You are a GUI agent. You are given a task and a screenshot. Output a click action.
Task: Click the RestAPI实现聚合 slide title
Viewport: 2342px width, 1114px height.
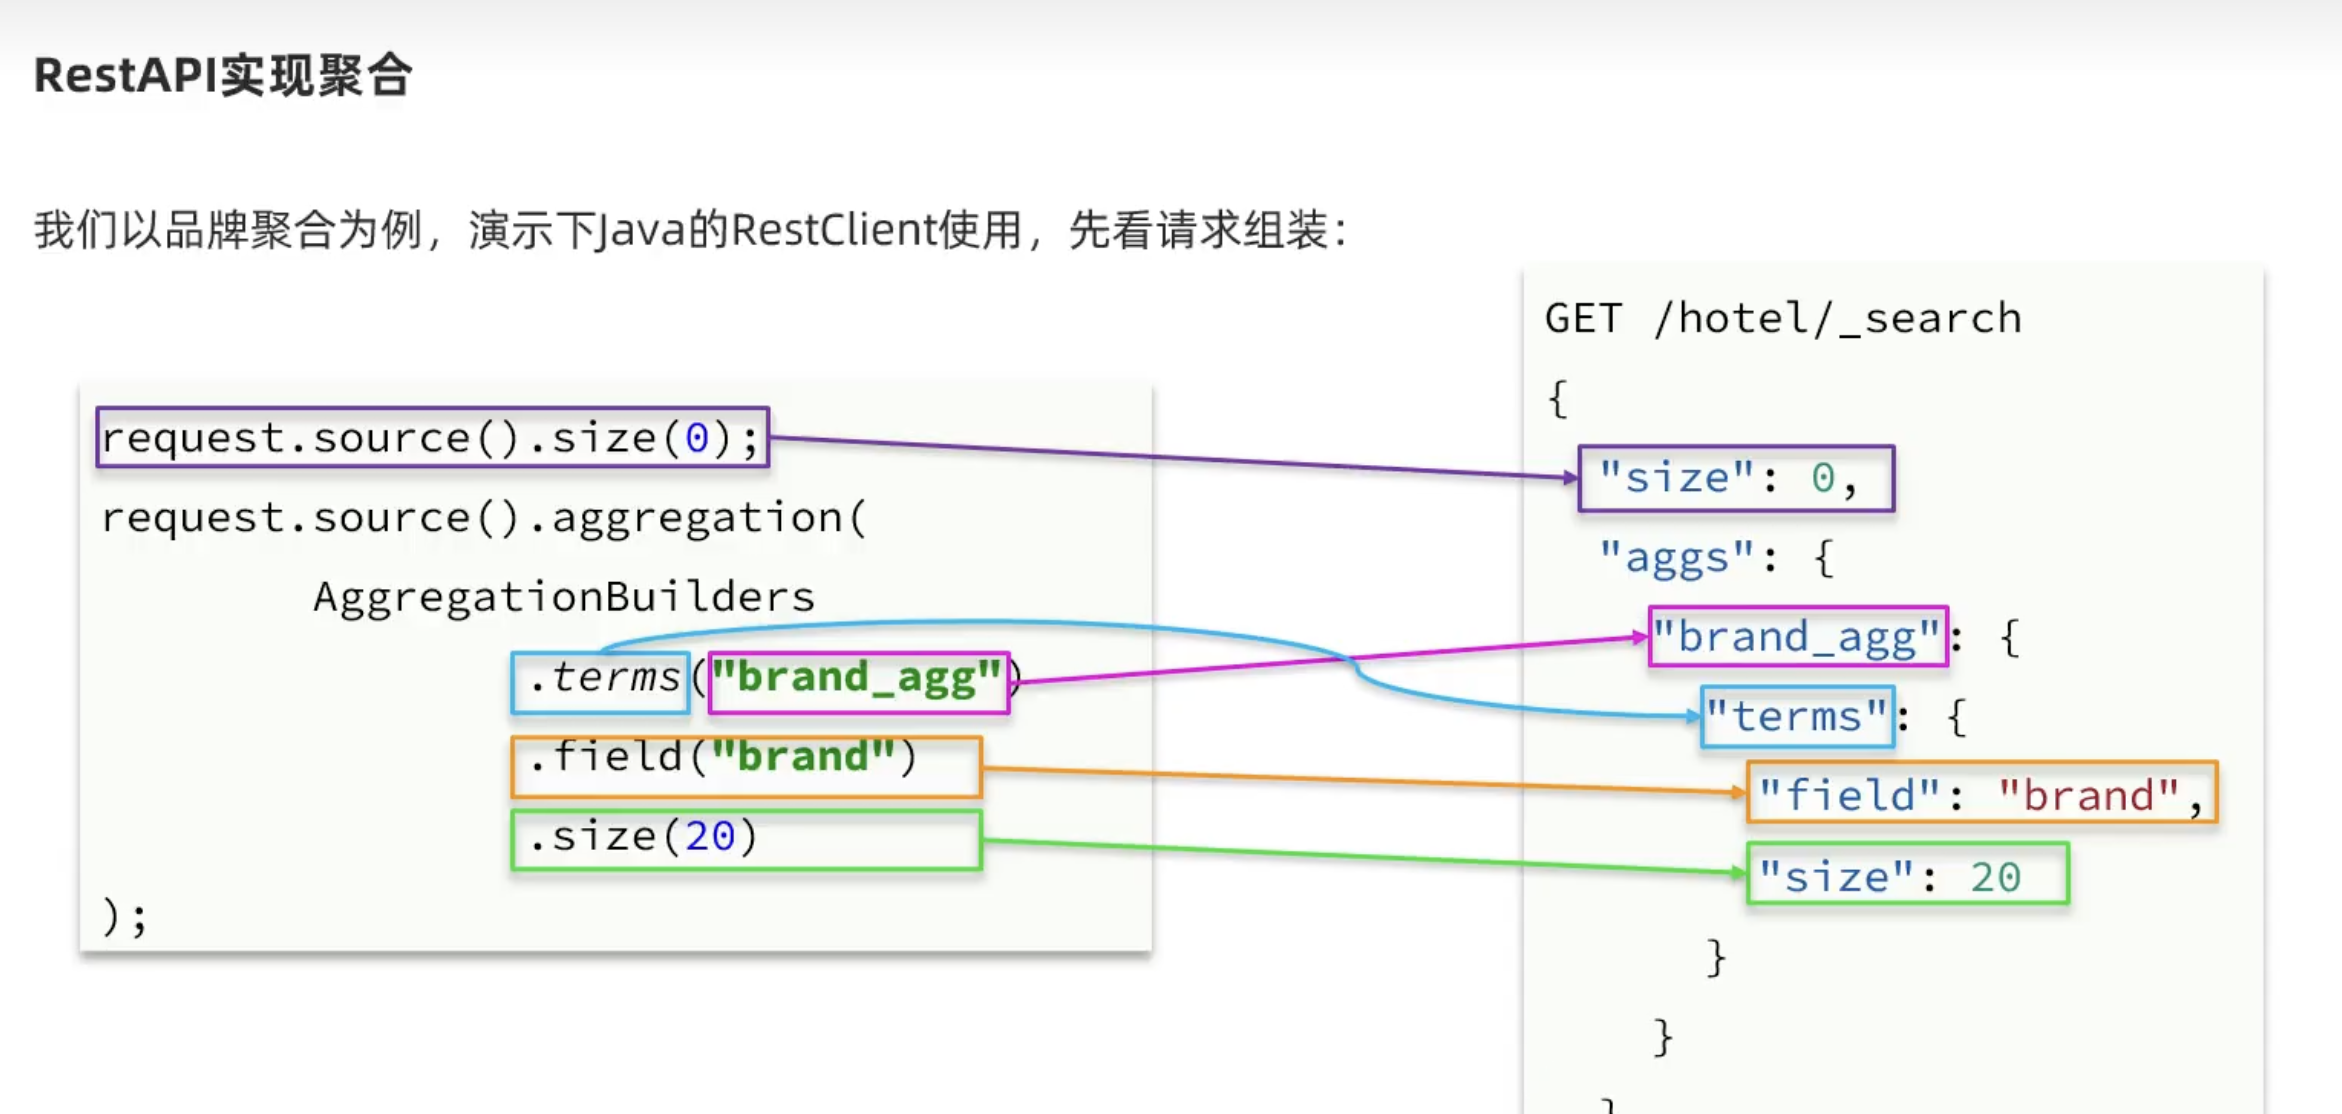pyautogui.click(x=223, y=75)
